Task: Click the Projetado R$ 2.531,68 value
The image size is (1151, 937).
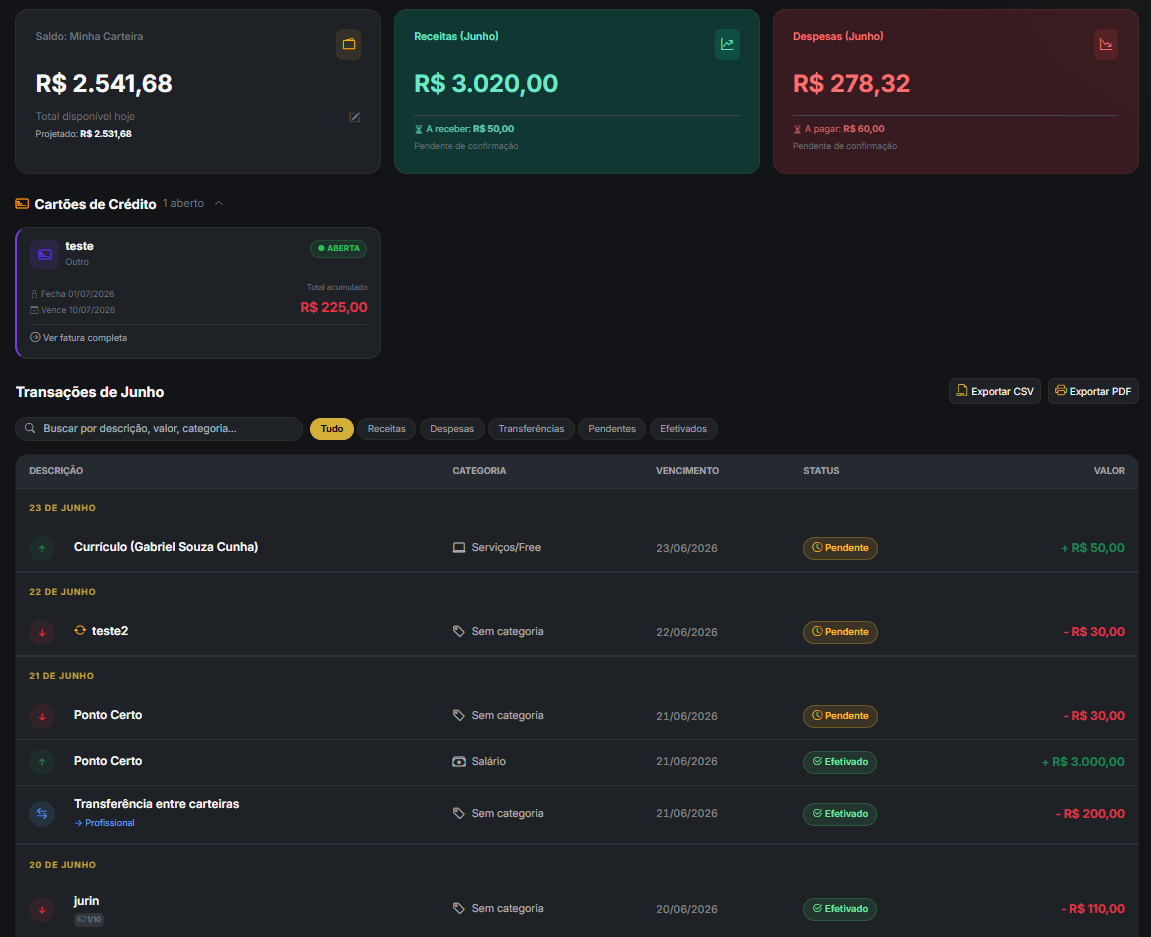Action: (x=106, y=134)
